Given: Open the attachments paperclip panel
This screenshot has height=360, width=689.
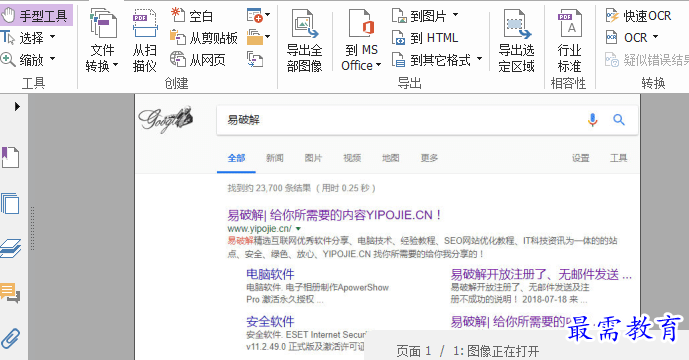Looking at the screenshot, I should click(11, 338).
